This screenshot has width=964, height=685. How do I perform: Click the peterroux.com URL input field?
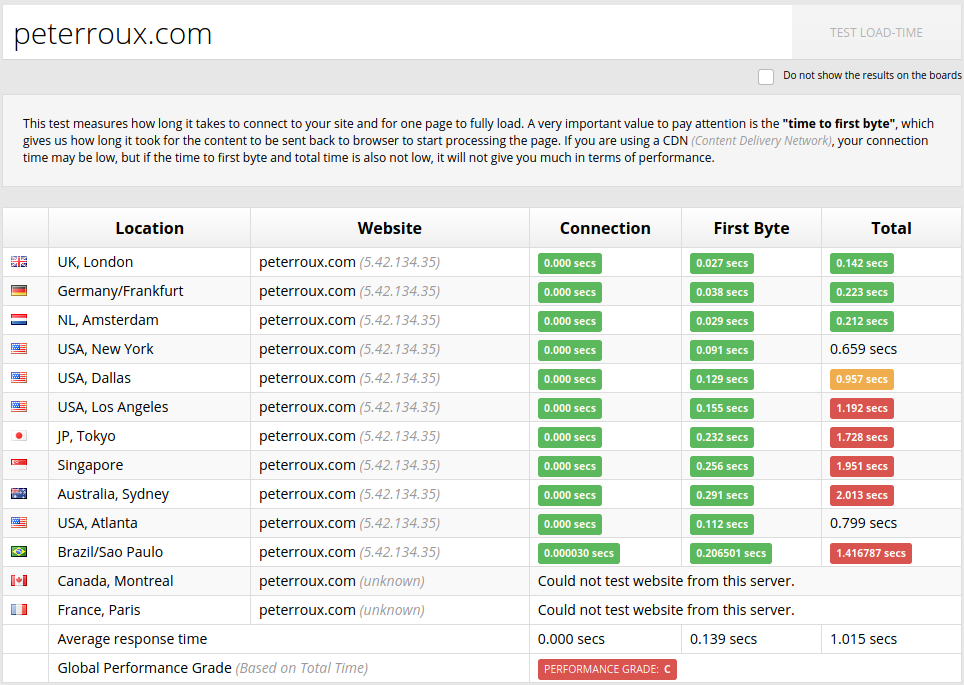click(x=397, y=33)
